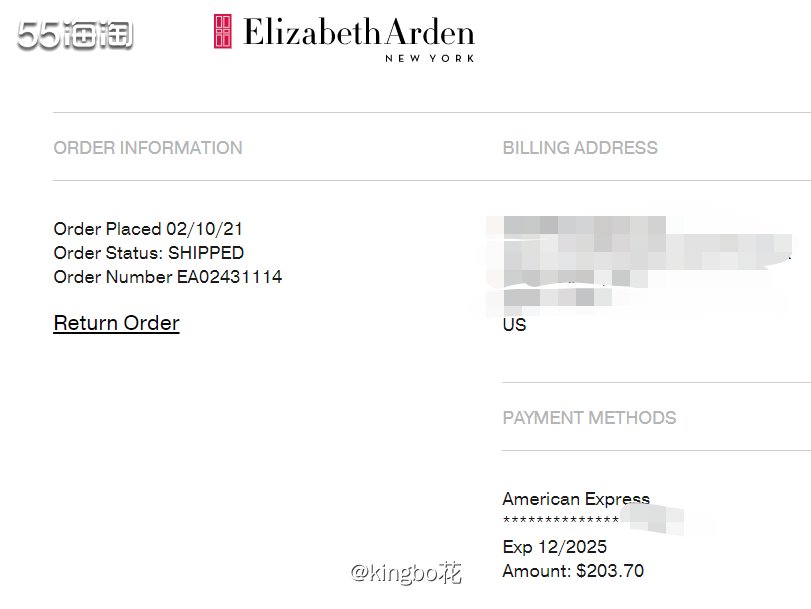This screenshot has width=811, height=609.
Task: Click the @kingbo花 watermark text
Action: 406,573
